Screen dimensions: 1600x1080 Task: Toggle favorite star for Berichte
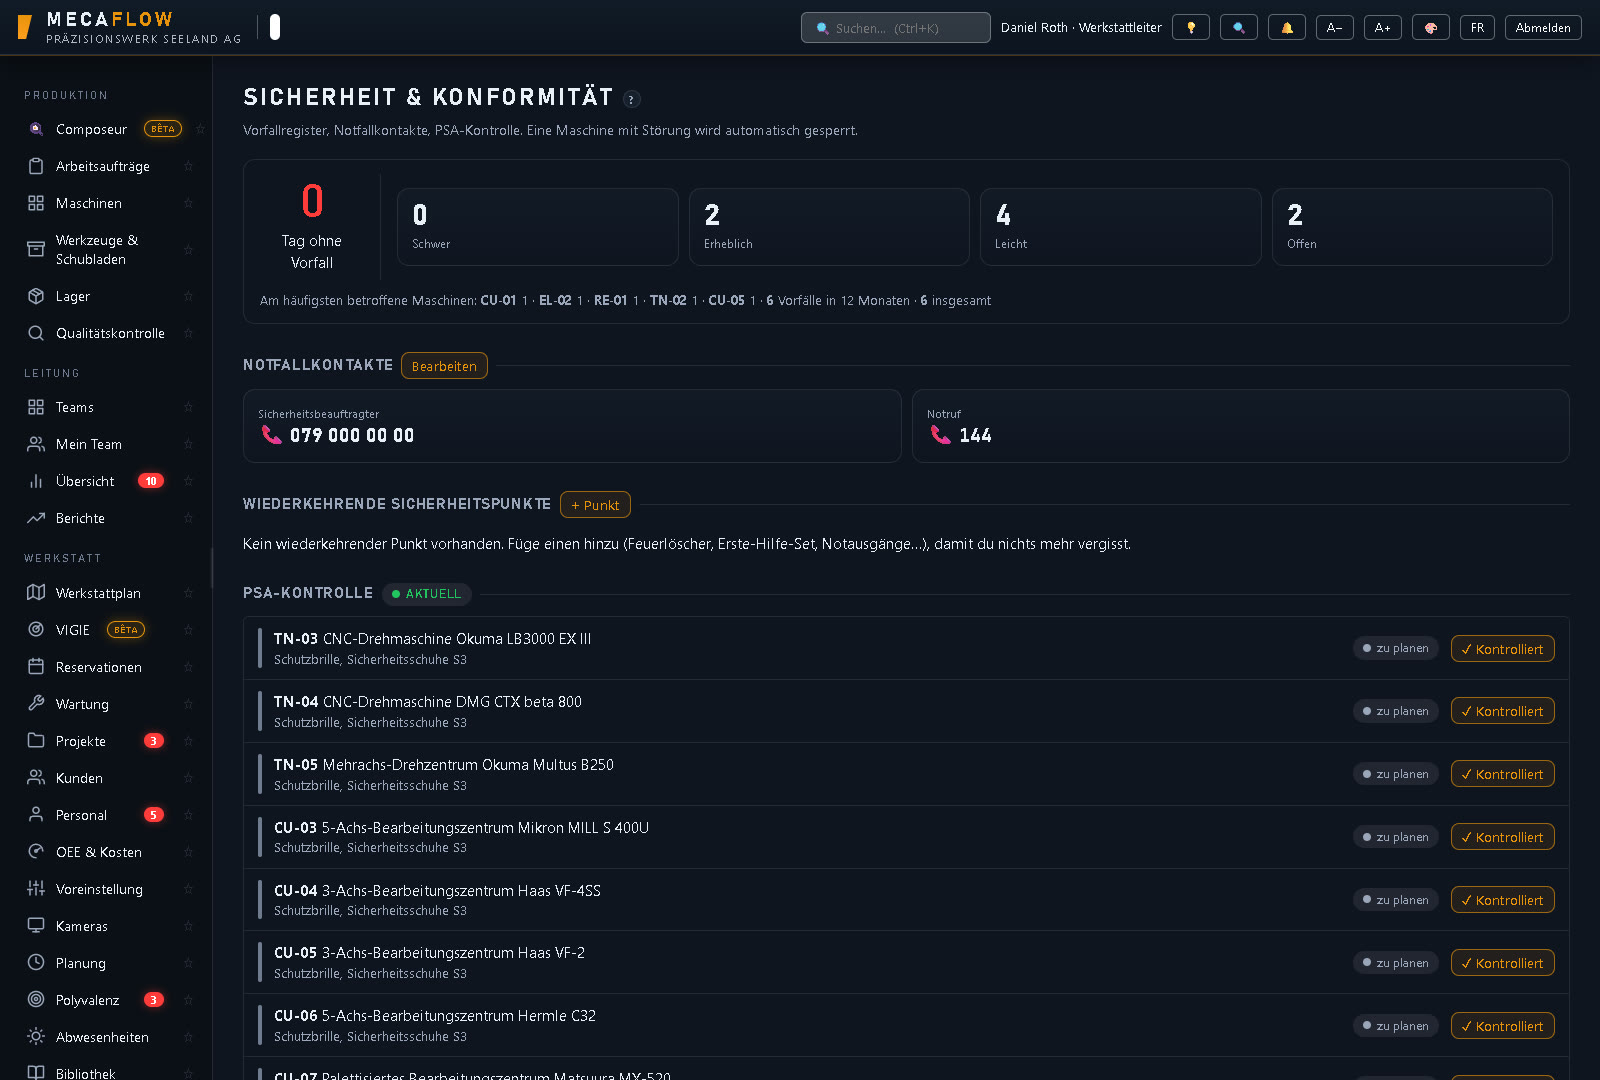coord(188,518)
